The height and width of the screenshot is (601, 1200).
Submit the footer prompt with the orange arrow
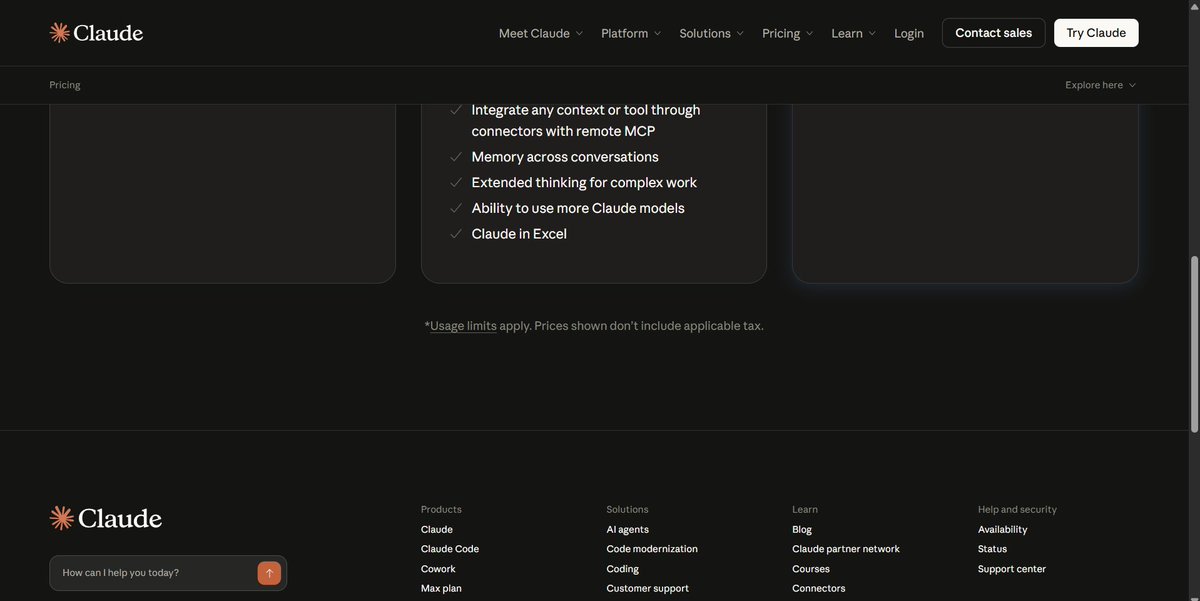(269, 573)
